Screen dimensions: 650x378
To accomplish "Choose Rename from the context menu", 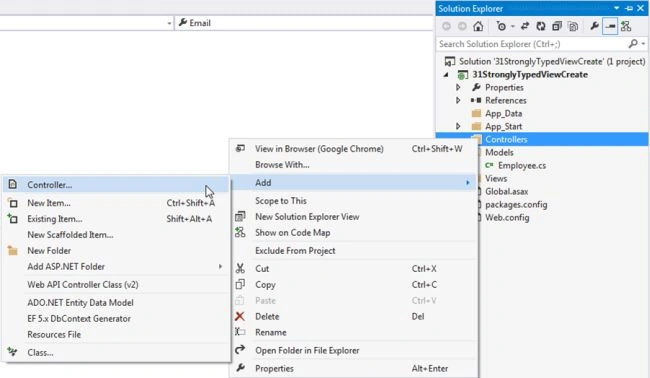I will pos(353,332).
